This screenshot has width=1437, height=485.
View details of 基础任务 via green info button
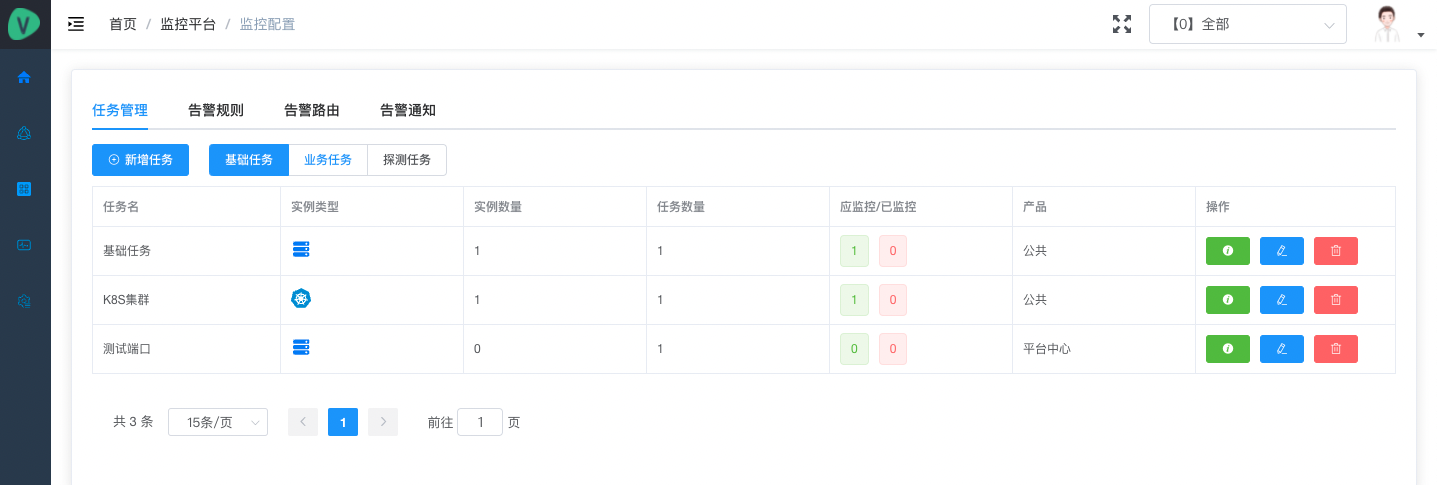[x=1228, y=251]
